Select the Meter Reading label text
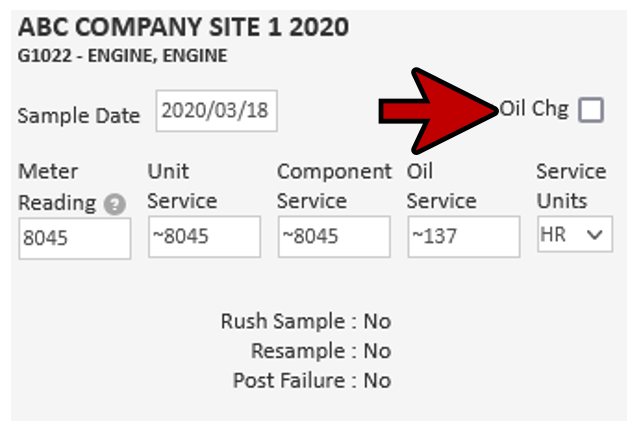 pyautogui.click(x=57, y=186)
